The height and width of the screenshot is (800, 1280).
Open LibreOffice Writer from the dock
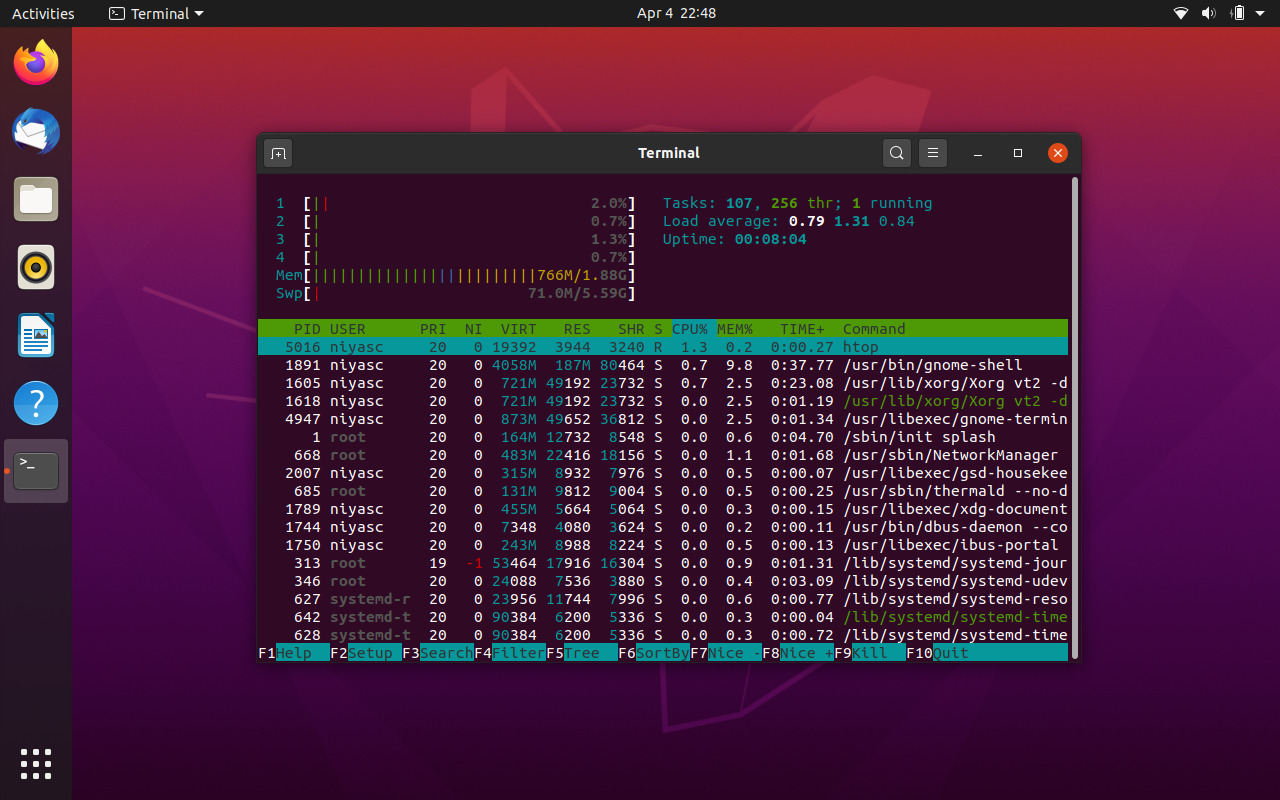(x=36, y=335)
